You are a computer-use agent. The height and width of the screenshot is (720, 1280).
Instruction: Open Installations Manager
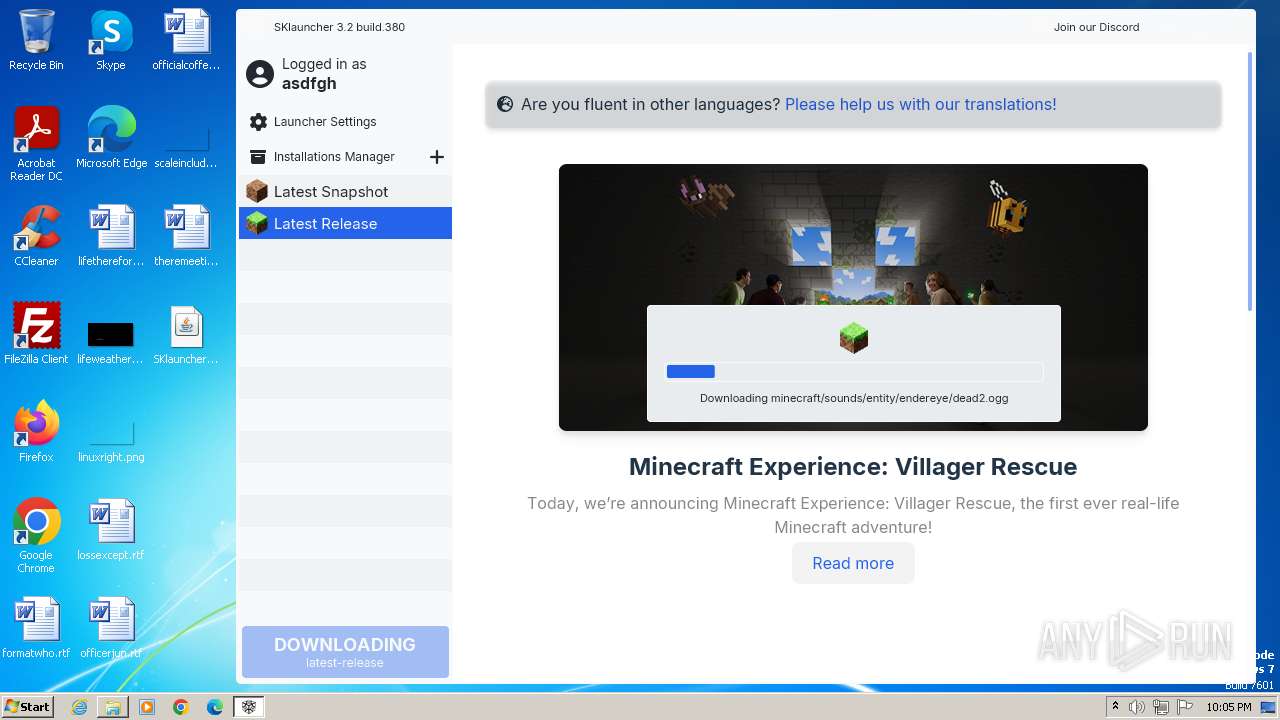coord(334,157)
